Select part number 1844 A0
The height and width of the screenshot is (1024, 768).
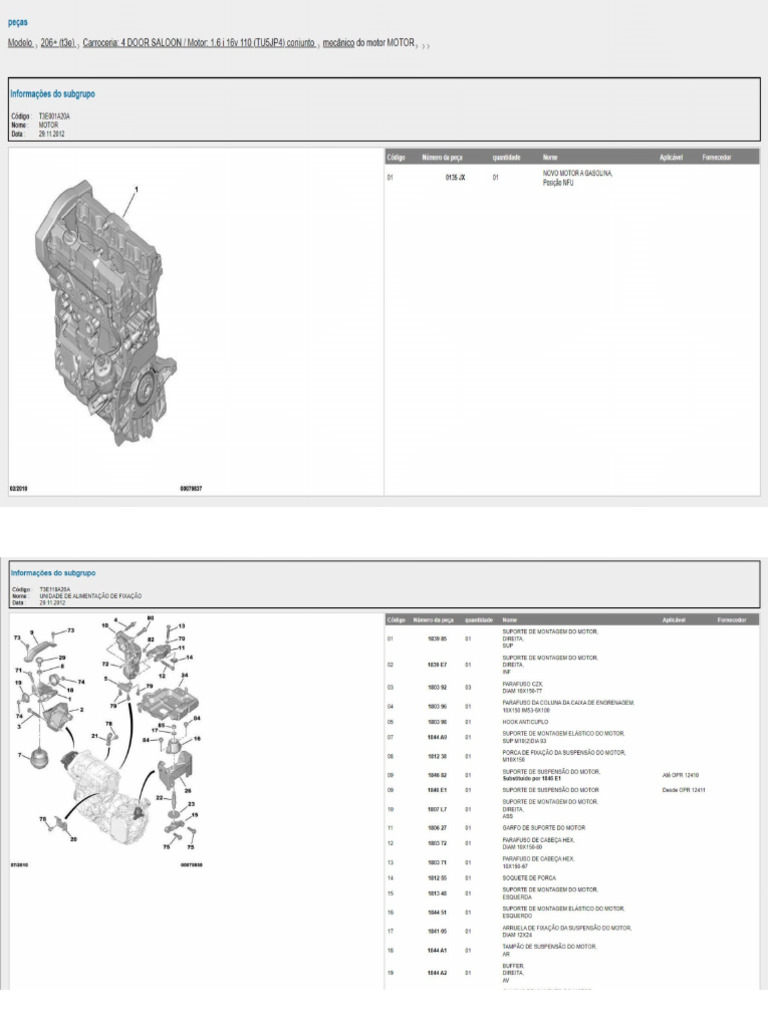(437, 737)
